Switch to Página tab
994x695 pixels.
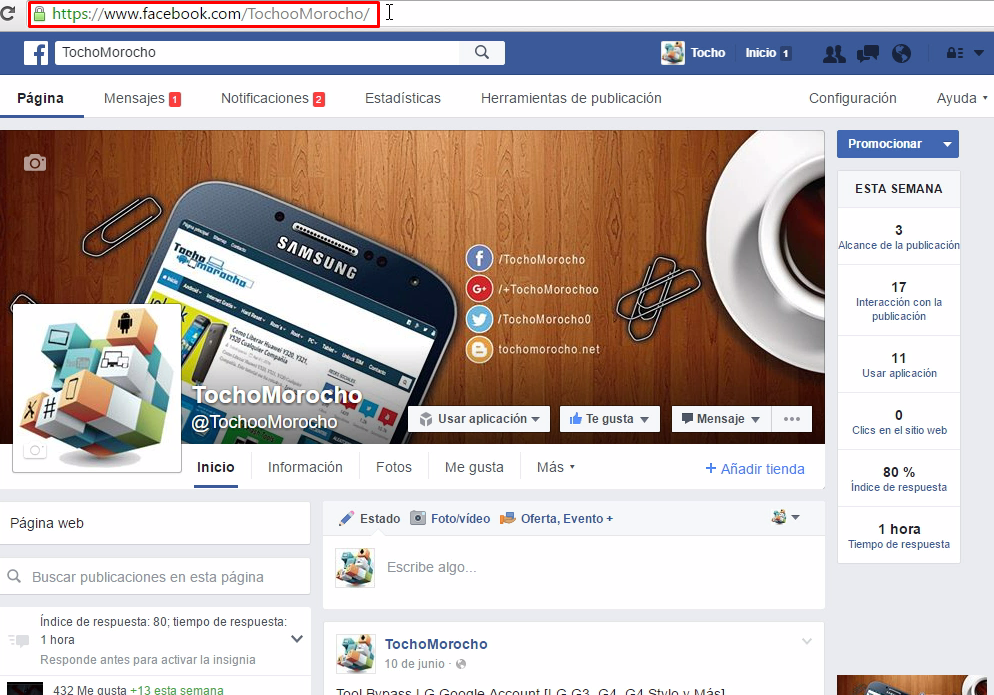[41, 98]
